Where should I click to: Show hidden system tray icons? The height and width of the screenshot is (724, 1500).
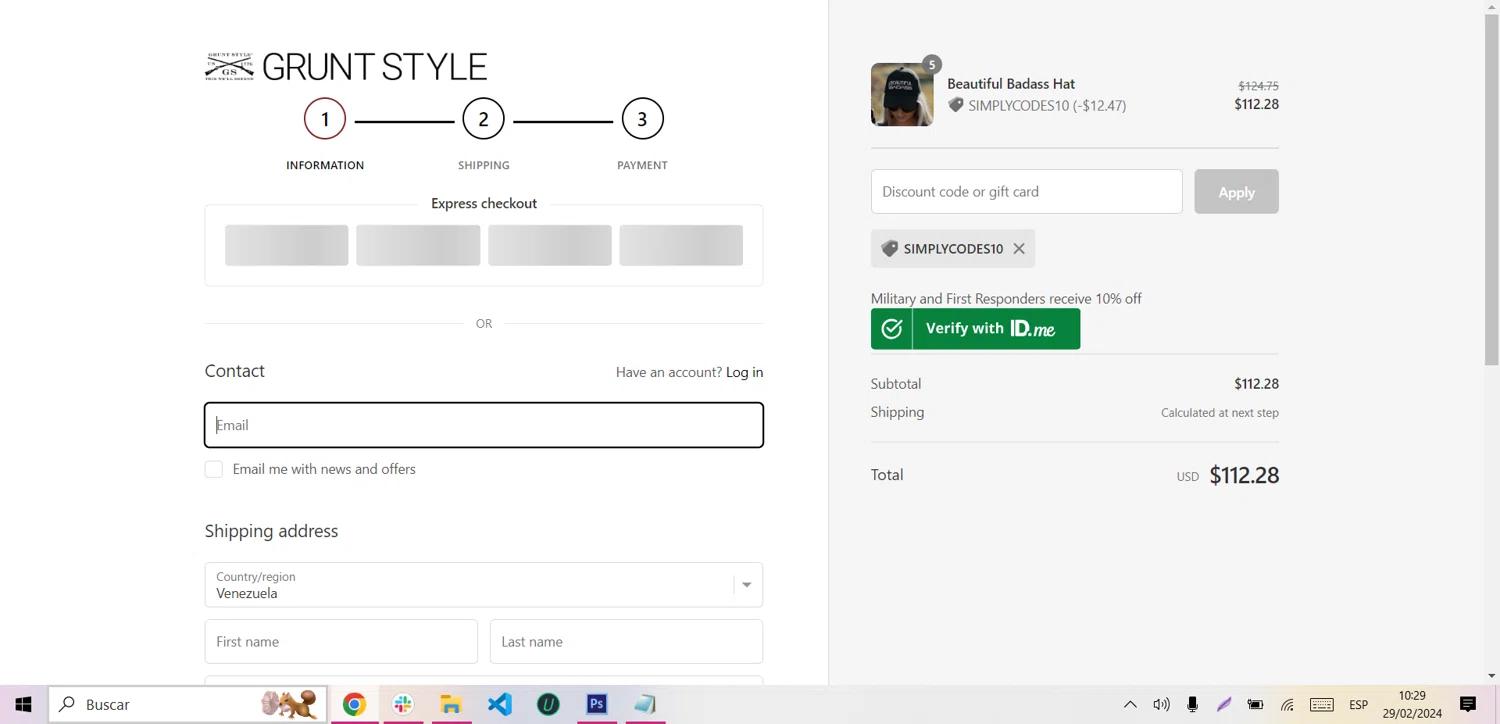1130,704
